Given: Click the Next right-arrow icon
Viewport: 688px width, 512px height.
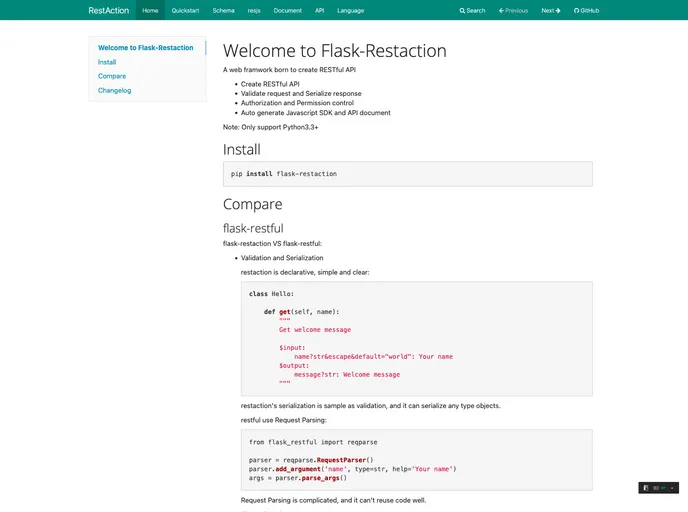Looking at the screenshot, I should pyautogui.click(x=558, y=11).
